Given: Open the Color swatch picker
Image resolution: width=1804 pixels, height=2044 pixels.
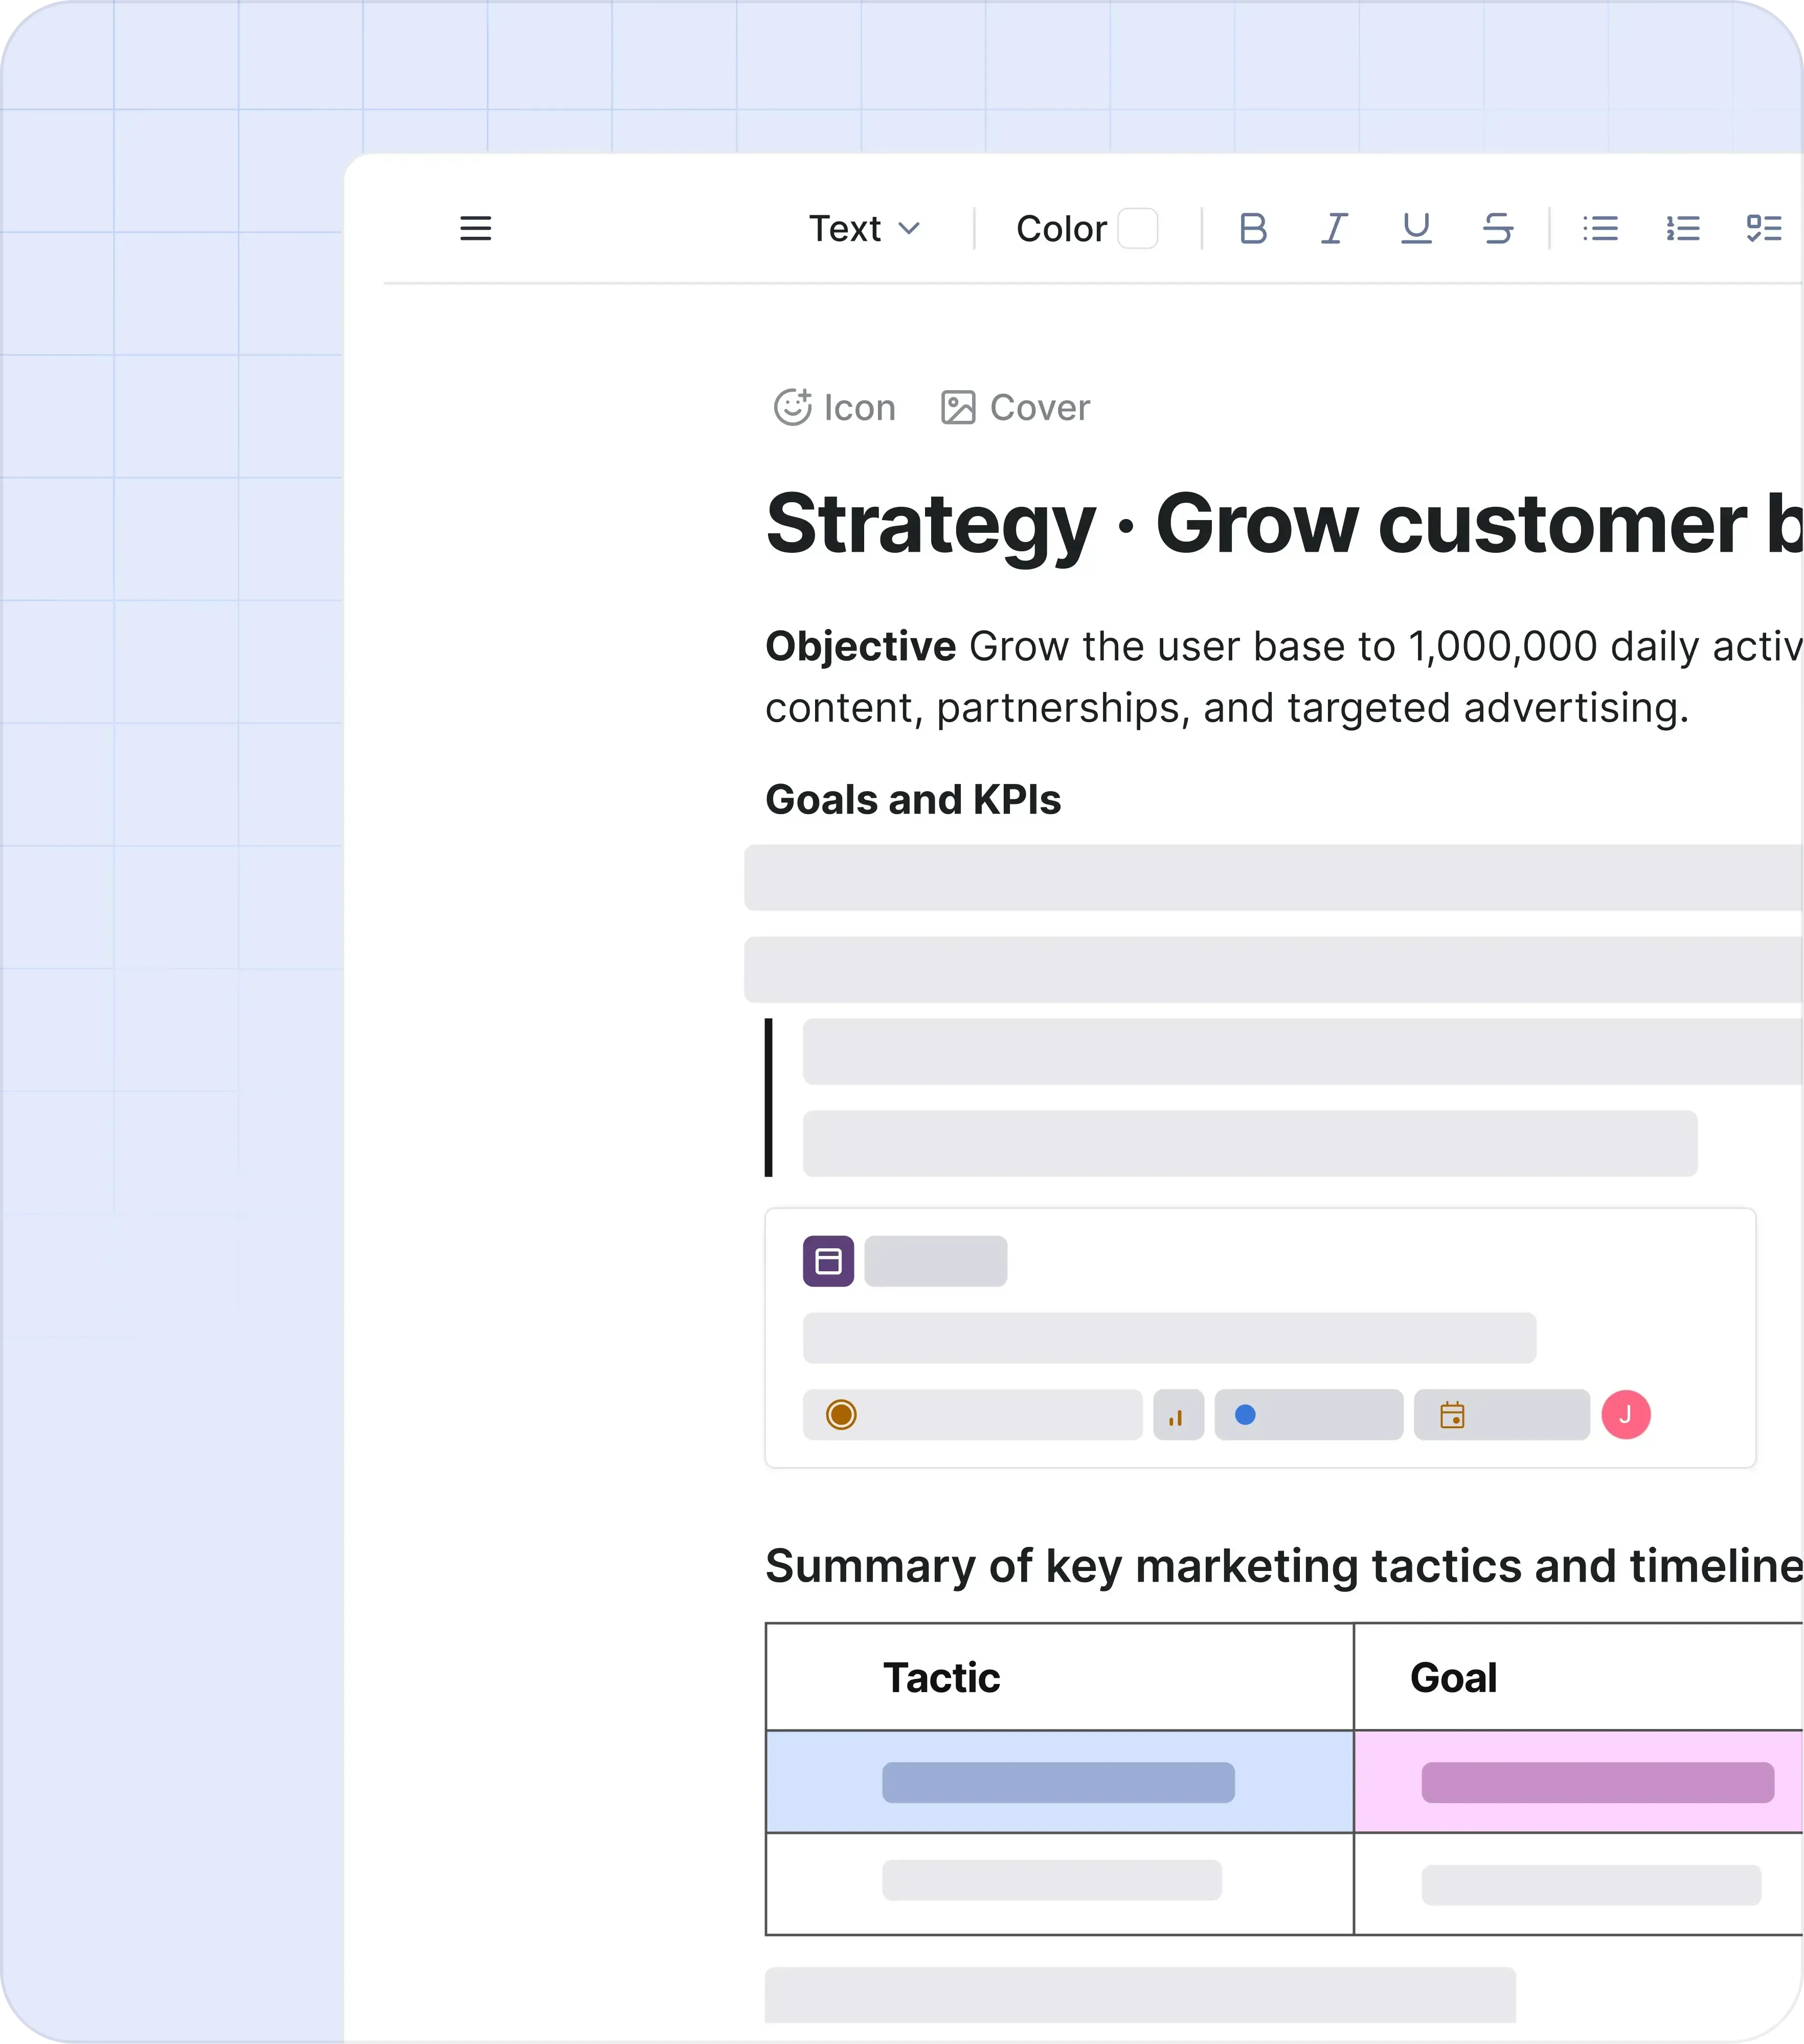Looking at the screenshot, I should pyautogui.click(x=1139, y=229).
